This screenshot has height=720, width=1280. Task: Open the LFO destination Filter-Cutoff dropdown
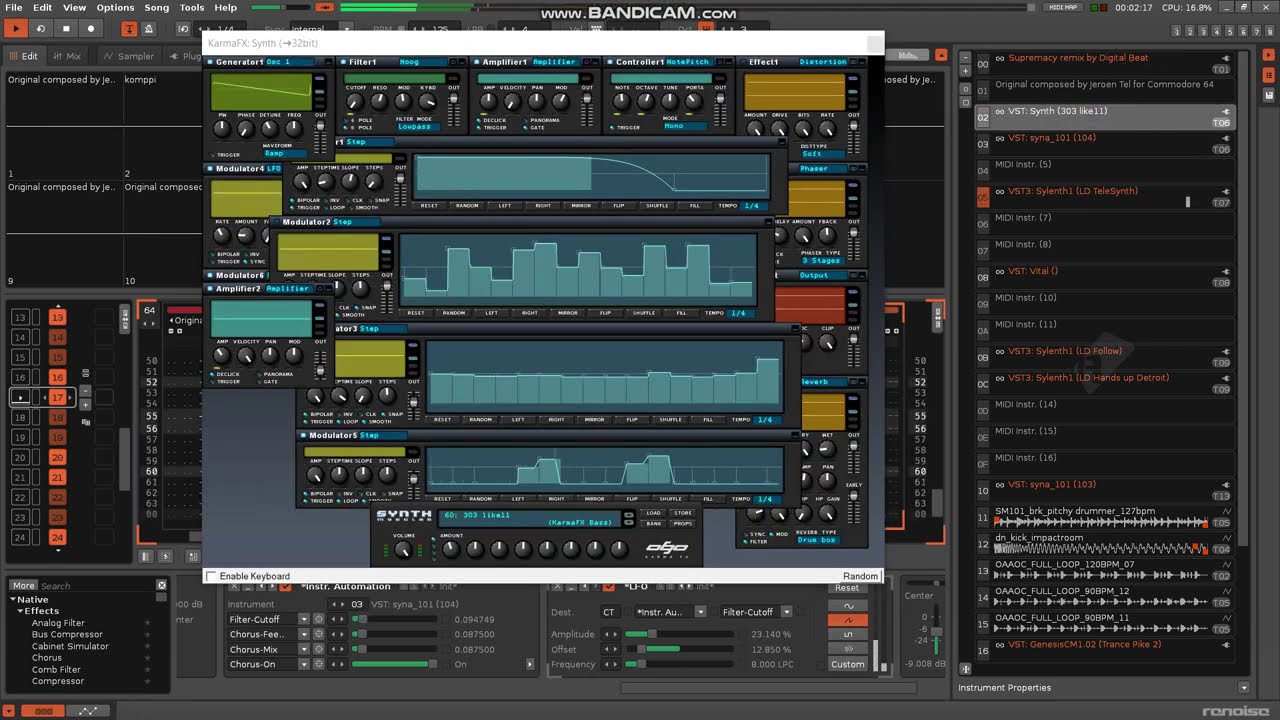point(786,612)
